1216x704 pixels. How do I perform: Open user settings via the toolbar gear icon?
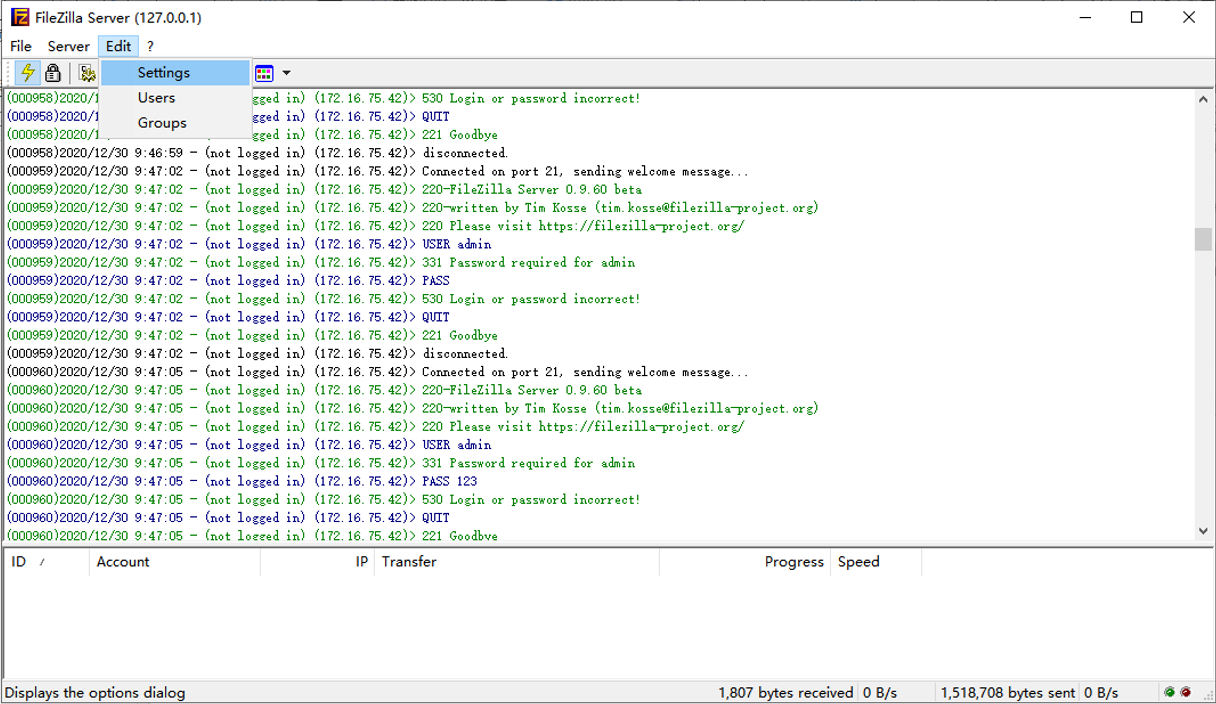[x=87, y=72]
